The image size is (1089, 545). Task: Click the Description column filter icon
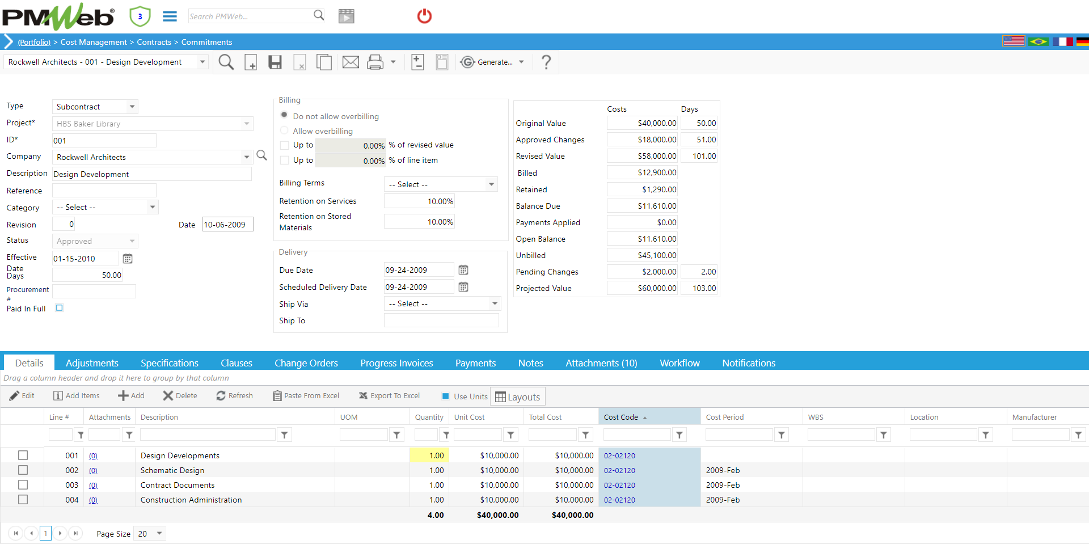click(284, 435)
